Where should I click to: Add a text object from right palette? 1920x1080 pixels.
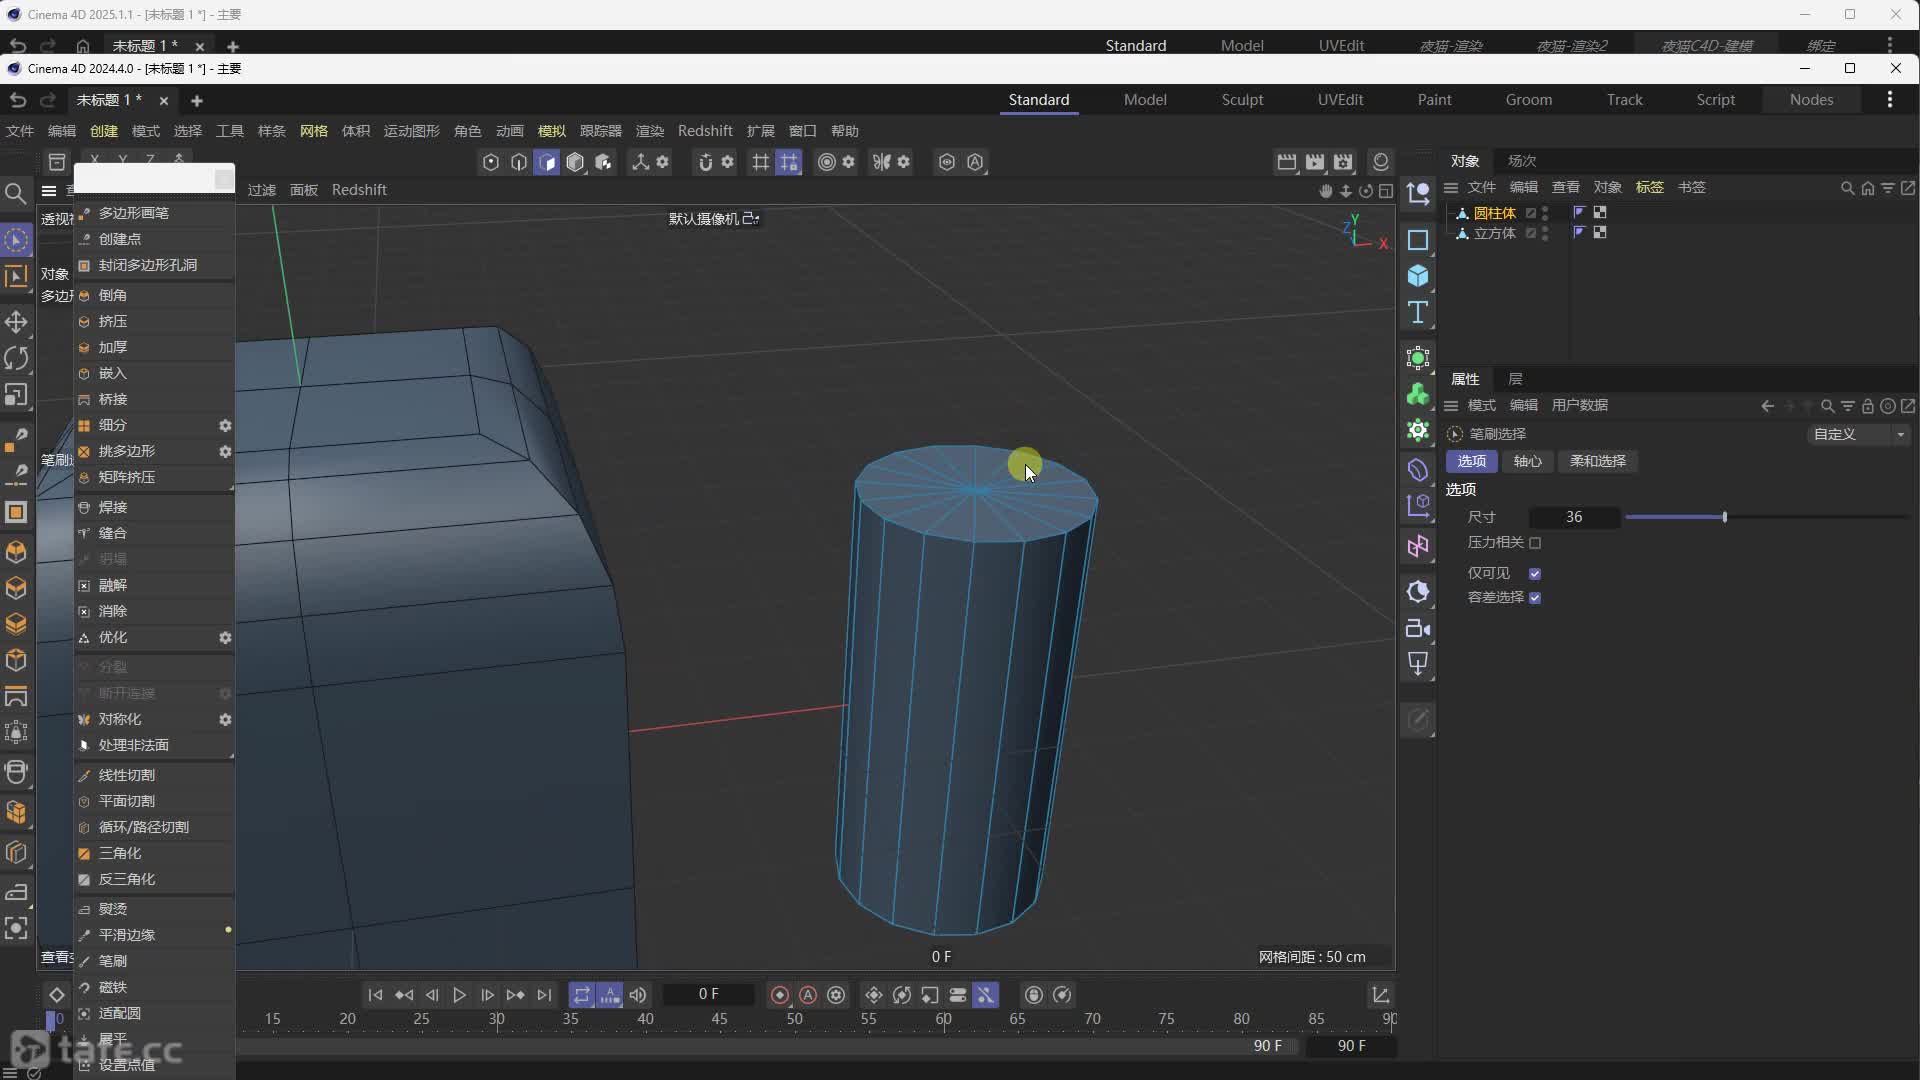[1418, 313]
